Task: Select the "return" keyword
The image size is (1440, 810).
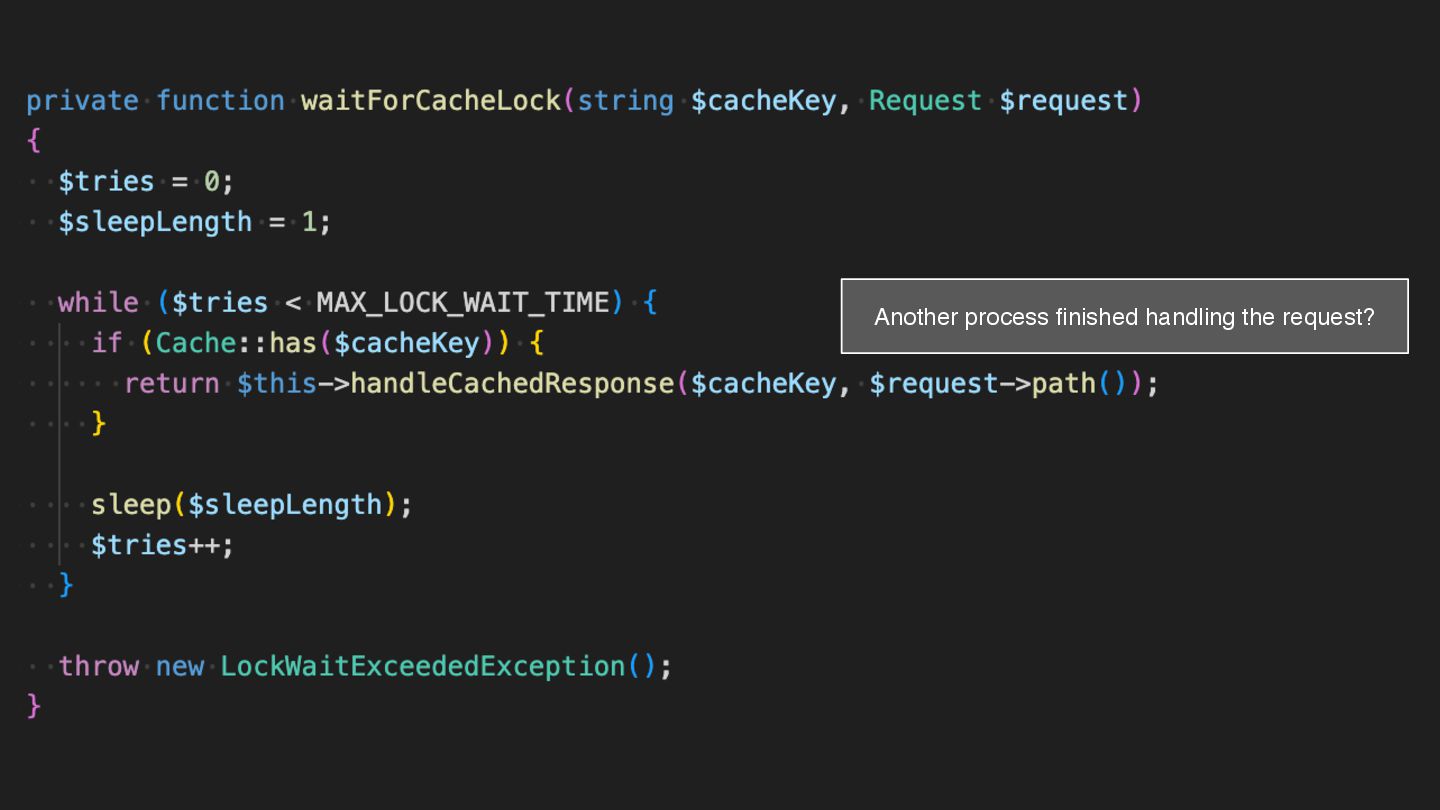Action: point(171,383)
